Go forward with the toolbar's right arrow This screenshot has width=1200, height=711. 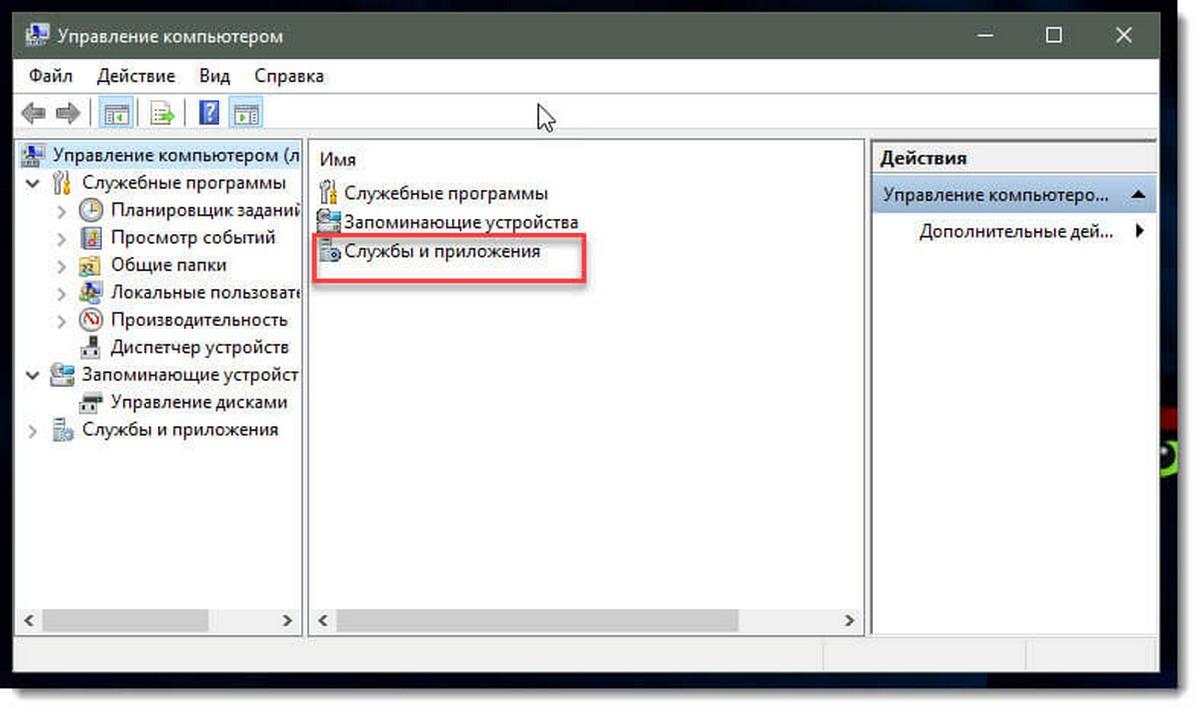click(x=68, y=113)
